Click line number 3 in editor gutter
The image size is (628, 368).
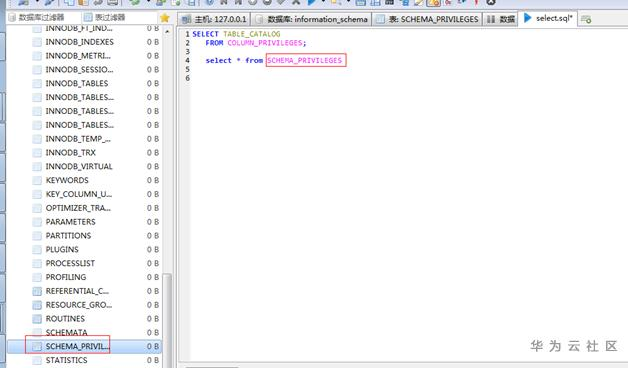tap(187, 52)
